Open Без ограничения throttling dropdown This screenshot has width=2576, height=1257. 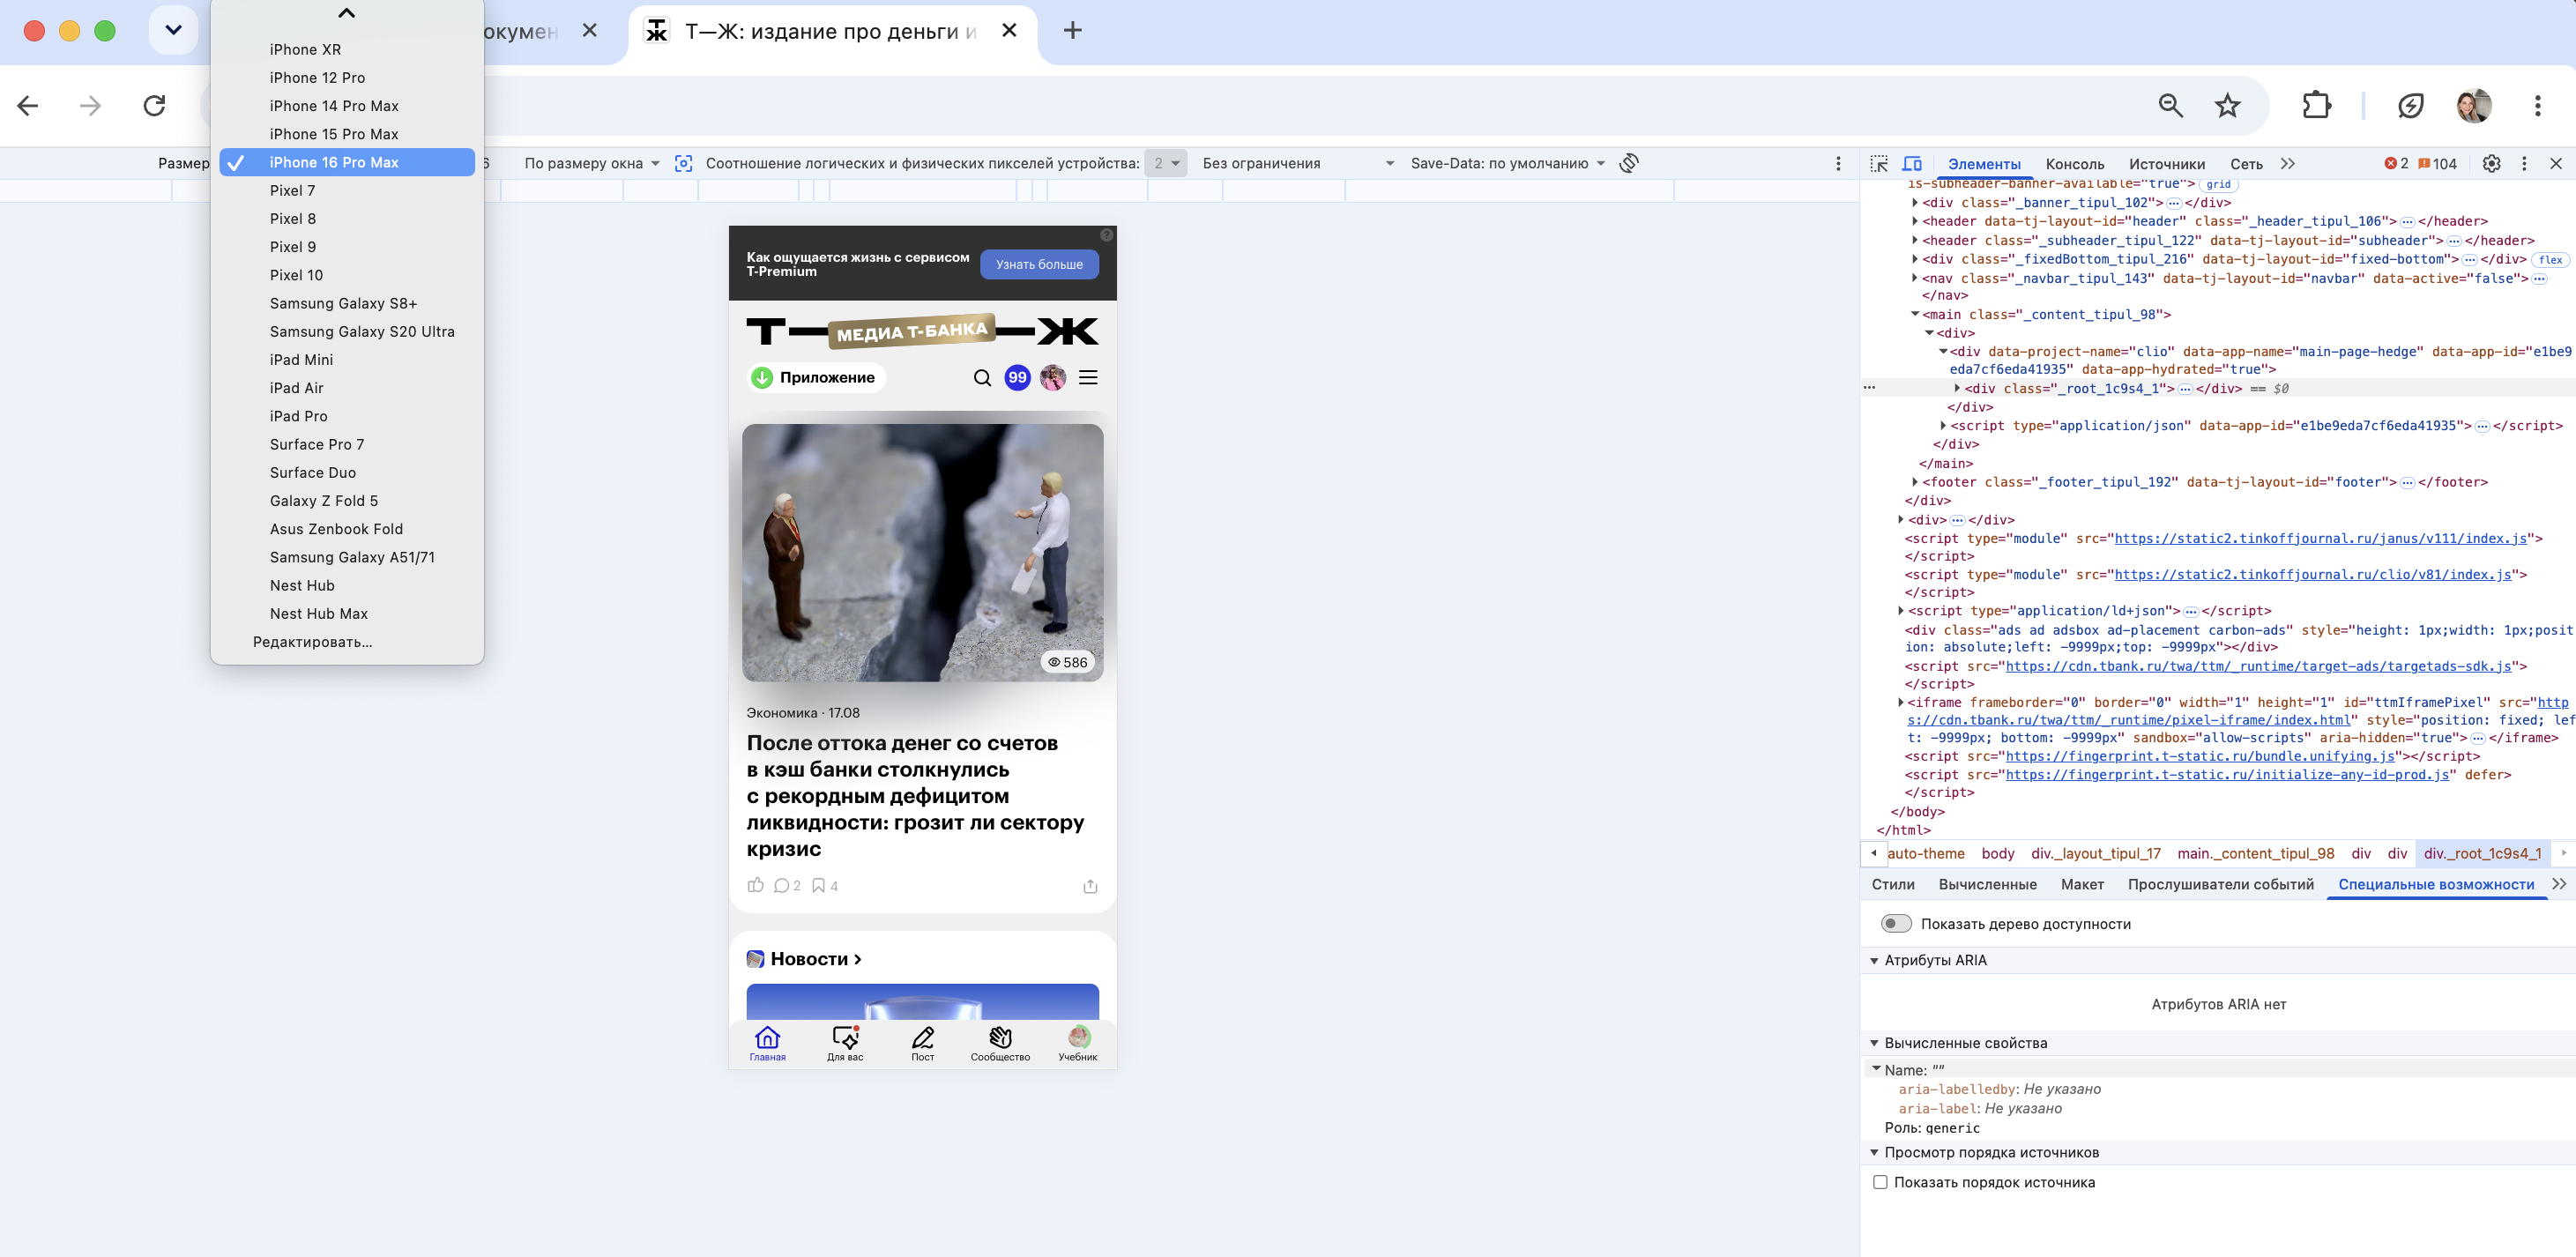click(x=1297, y=163)
